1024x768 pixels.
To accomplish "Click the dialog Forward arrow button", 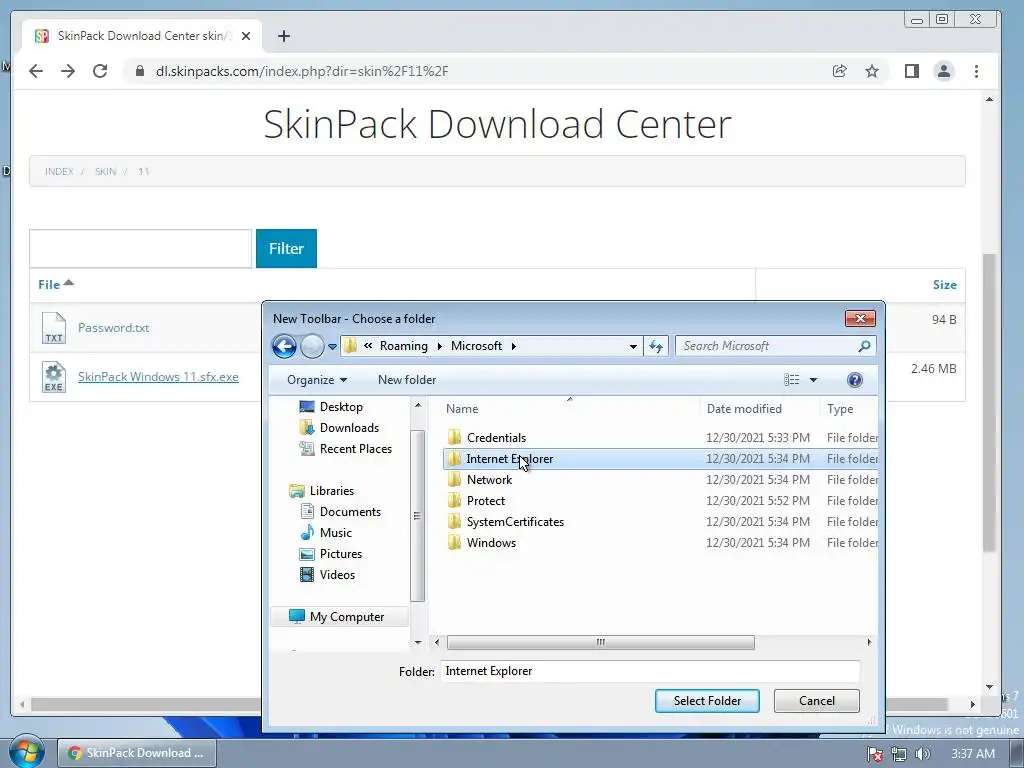I will click(312, 346).
